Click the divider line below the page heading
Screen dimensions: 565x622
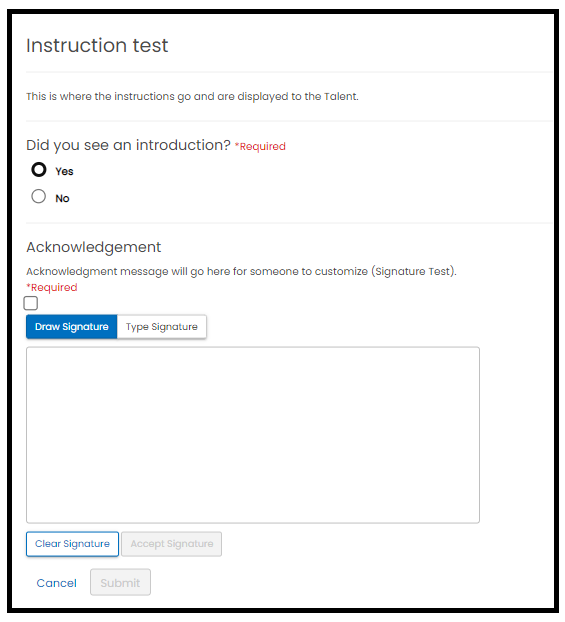[290, 72]
